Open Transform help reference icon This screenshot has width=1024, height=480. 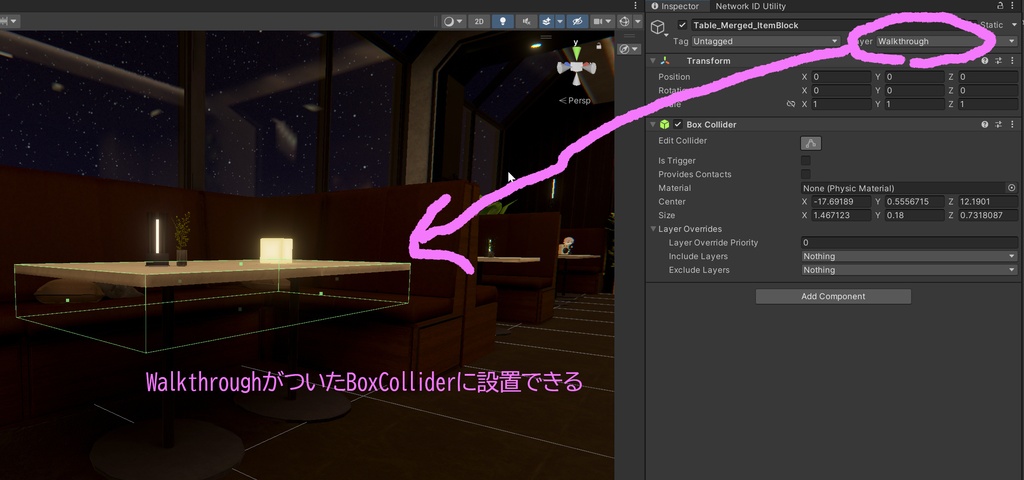coord(985,61)
